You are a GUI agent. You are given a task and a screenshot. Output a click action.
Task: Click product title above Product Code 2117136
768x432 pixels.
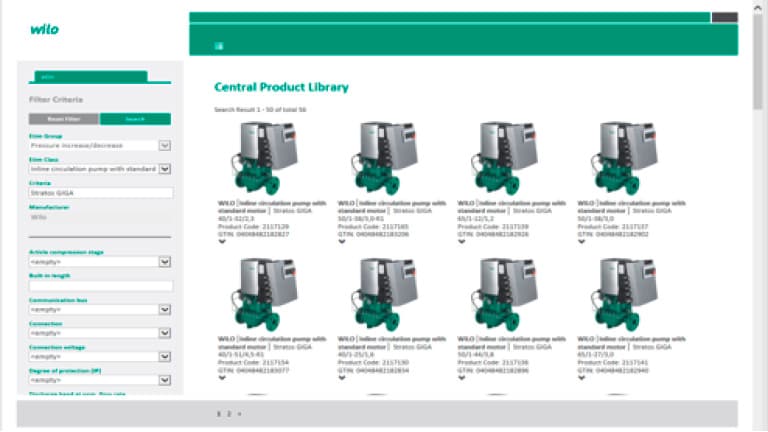(x=511, y=347)
